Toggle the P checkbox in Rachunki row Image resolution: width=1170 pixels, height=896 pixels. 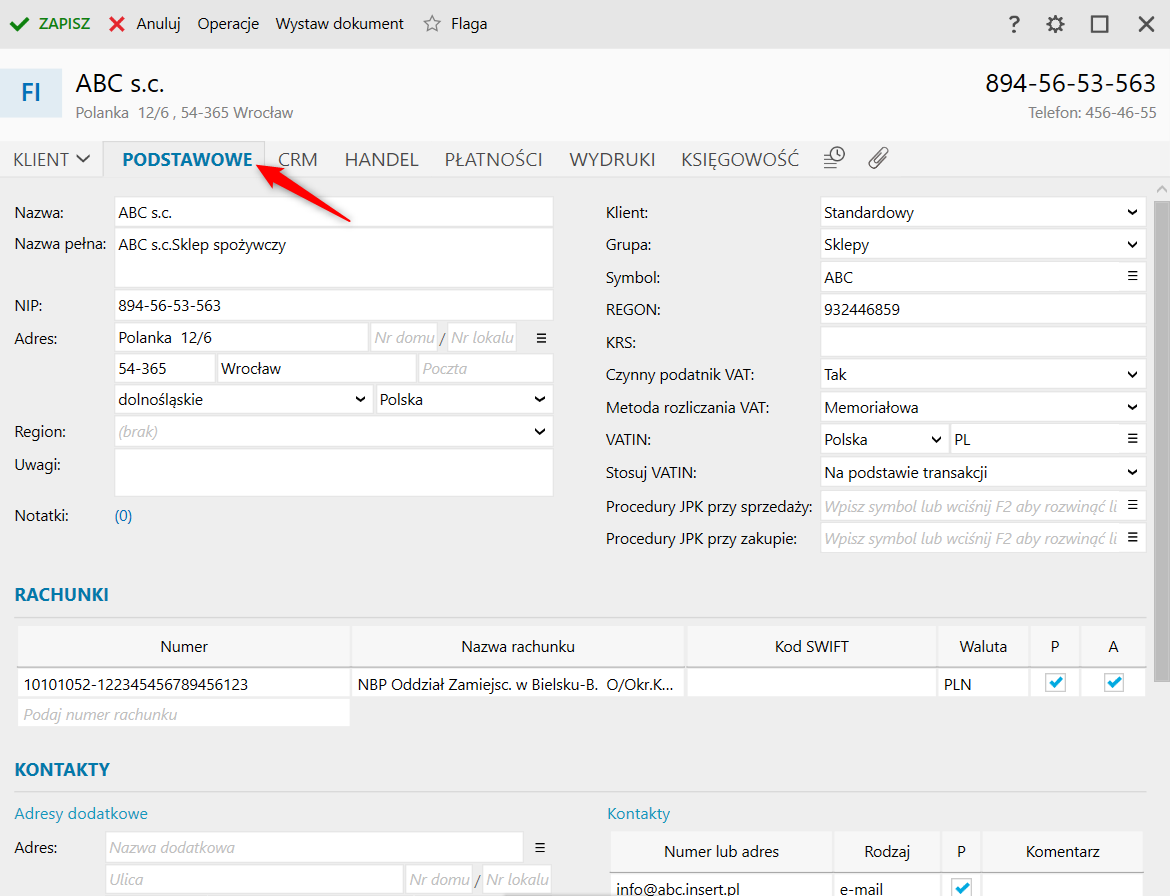1055,683
